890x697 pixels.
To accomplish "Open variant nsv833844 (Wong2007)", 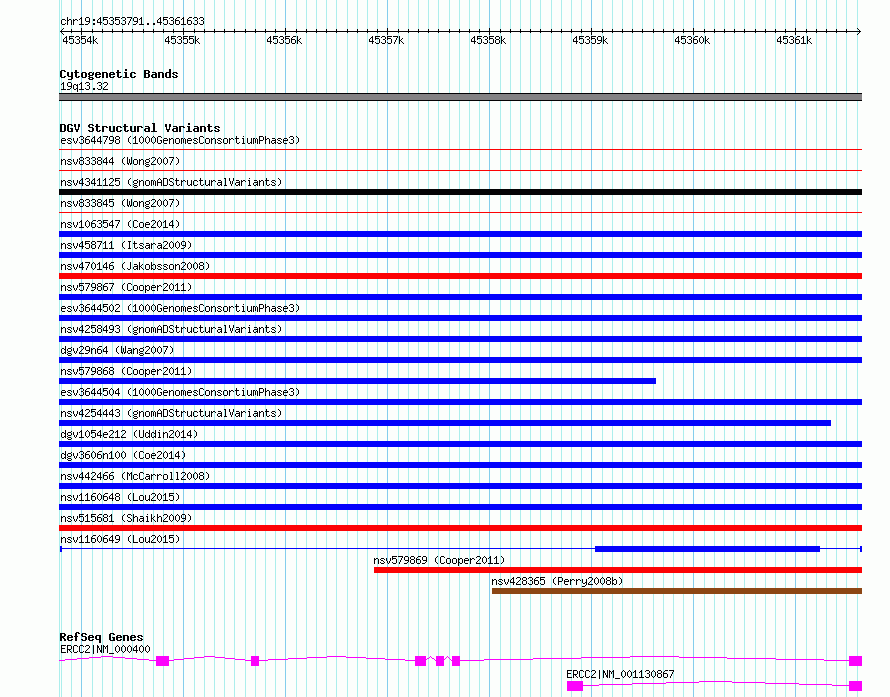I will click(120, 161).
